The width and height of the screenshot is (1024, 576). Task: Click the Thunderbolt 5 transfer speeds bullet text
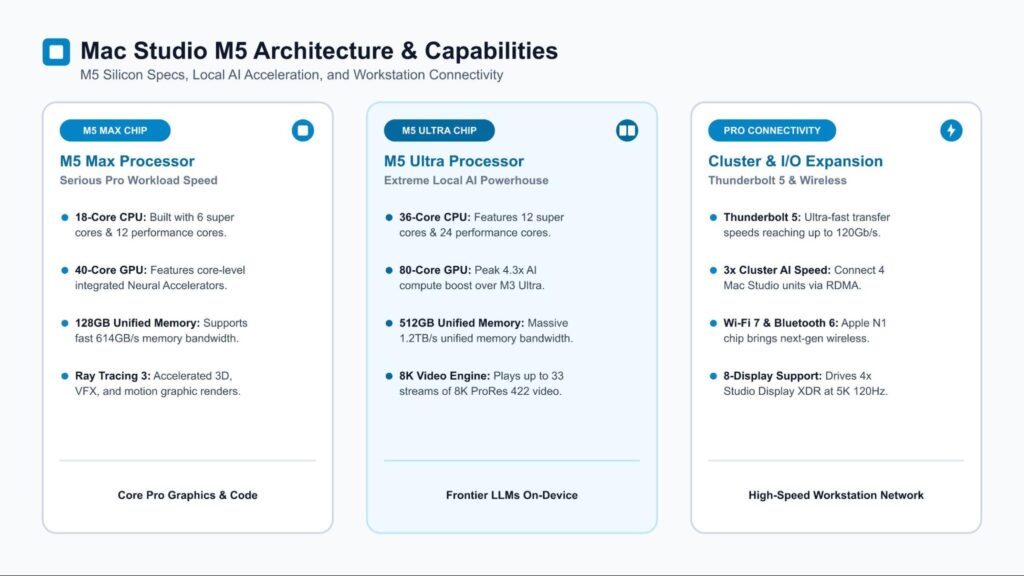coord(807,225)
